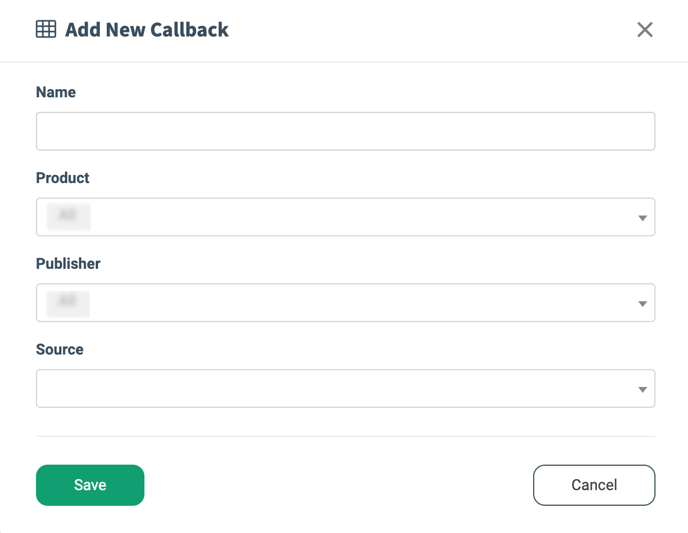Click the Product dropdown arrow
Screen dimensions: 688x533
pos(642,218)
